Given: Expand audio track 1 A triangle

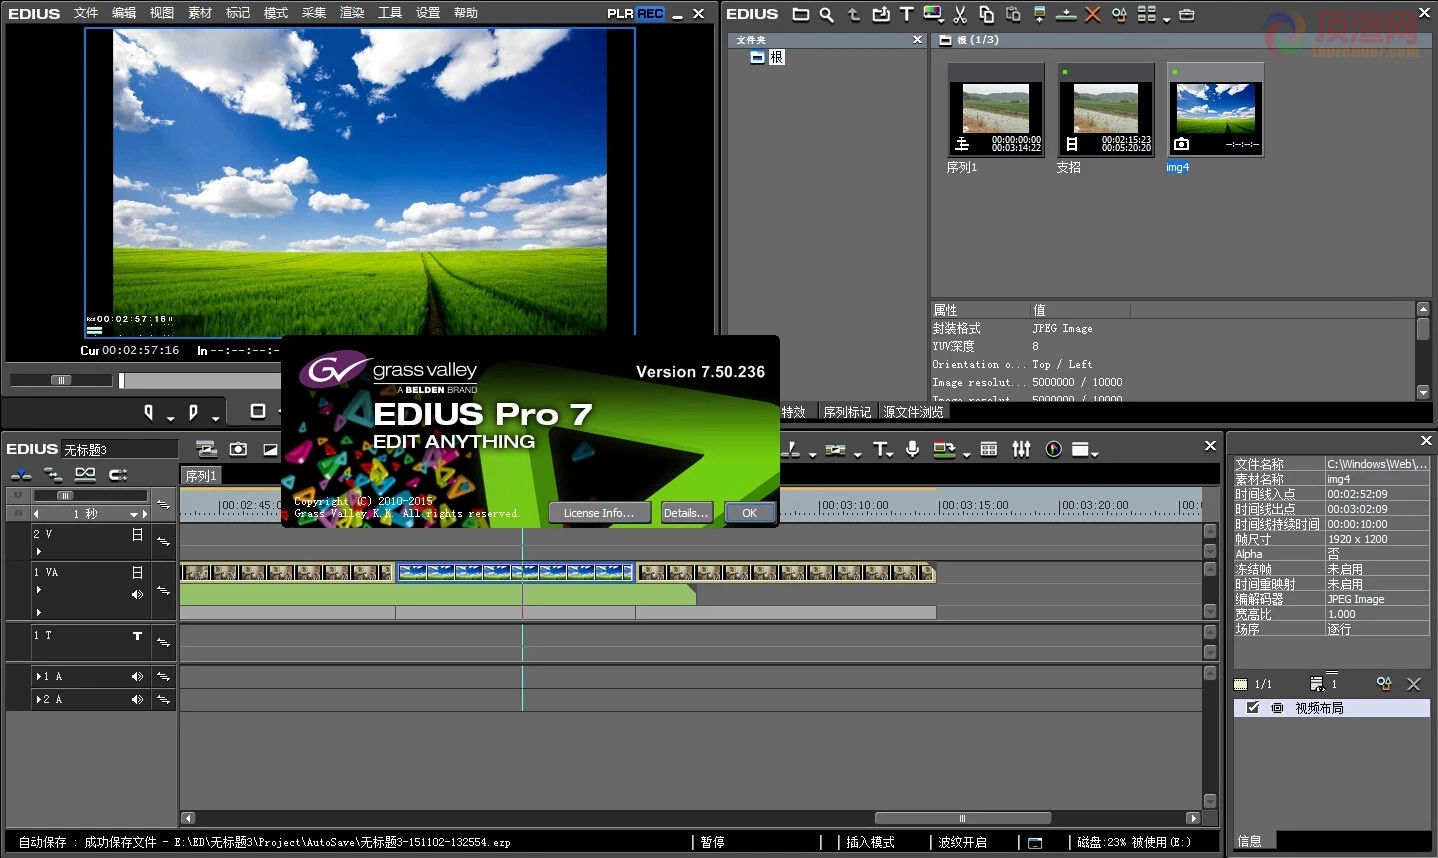Looking at the screenshot, I should (x=38, y=677).
